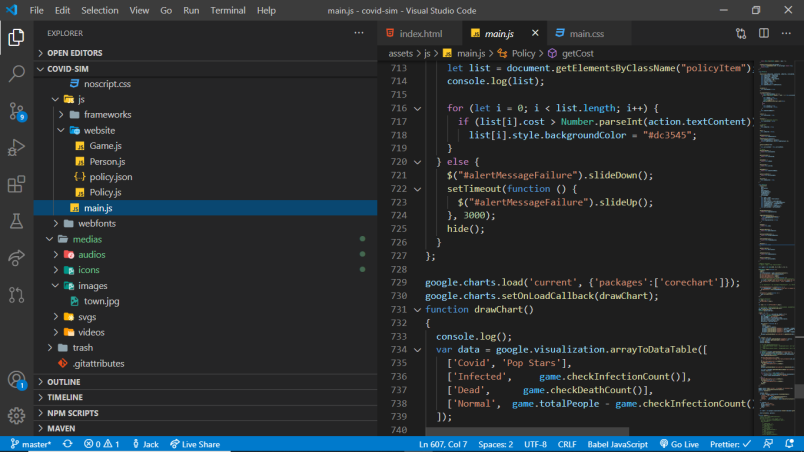Image resolution: width=804 pixels, height=452 pixels.
Task: Open the Manage gear icon
Action: coord(16,415)
